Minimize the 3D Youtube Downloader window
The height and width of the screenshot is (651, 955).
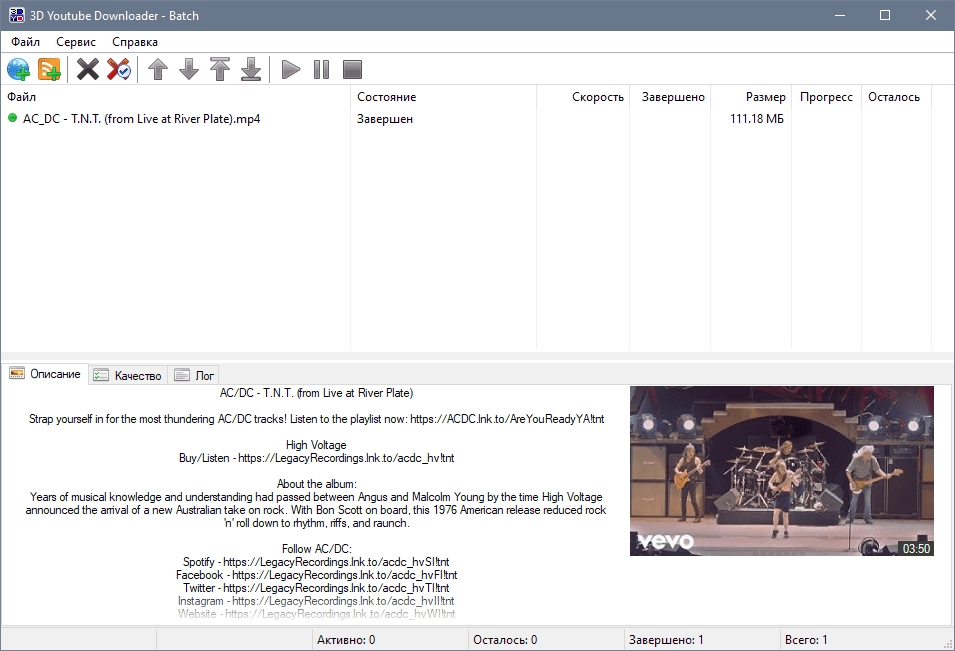pyautogui.click(x=840, y=15)
